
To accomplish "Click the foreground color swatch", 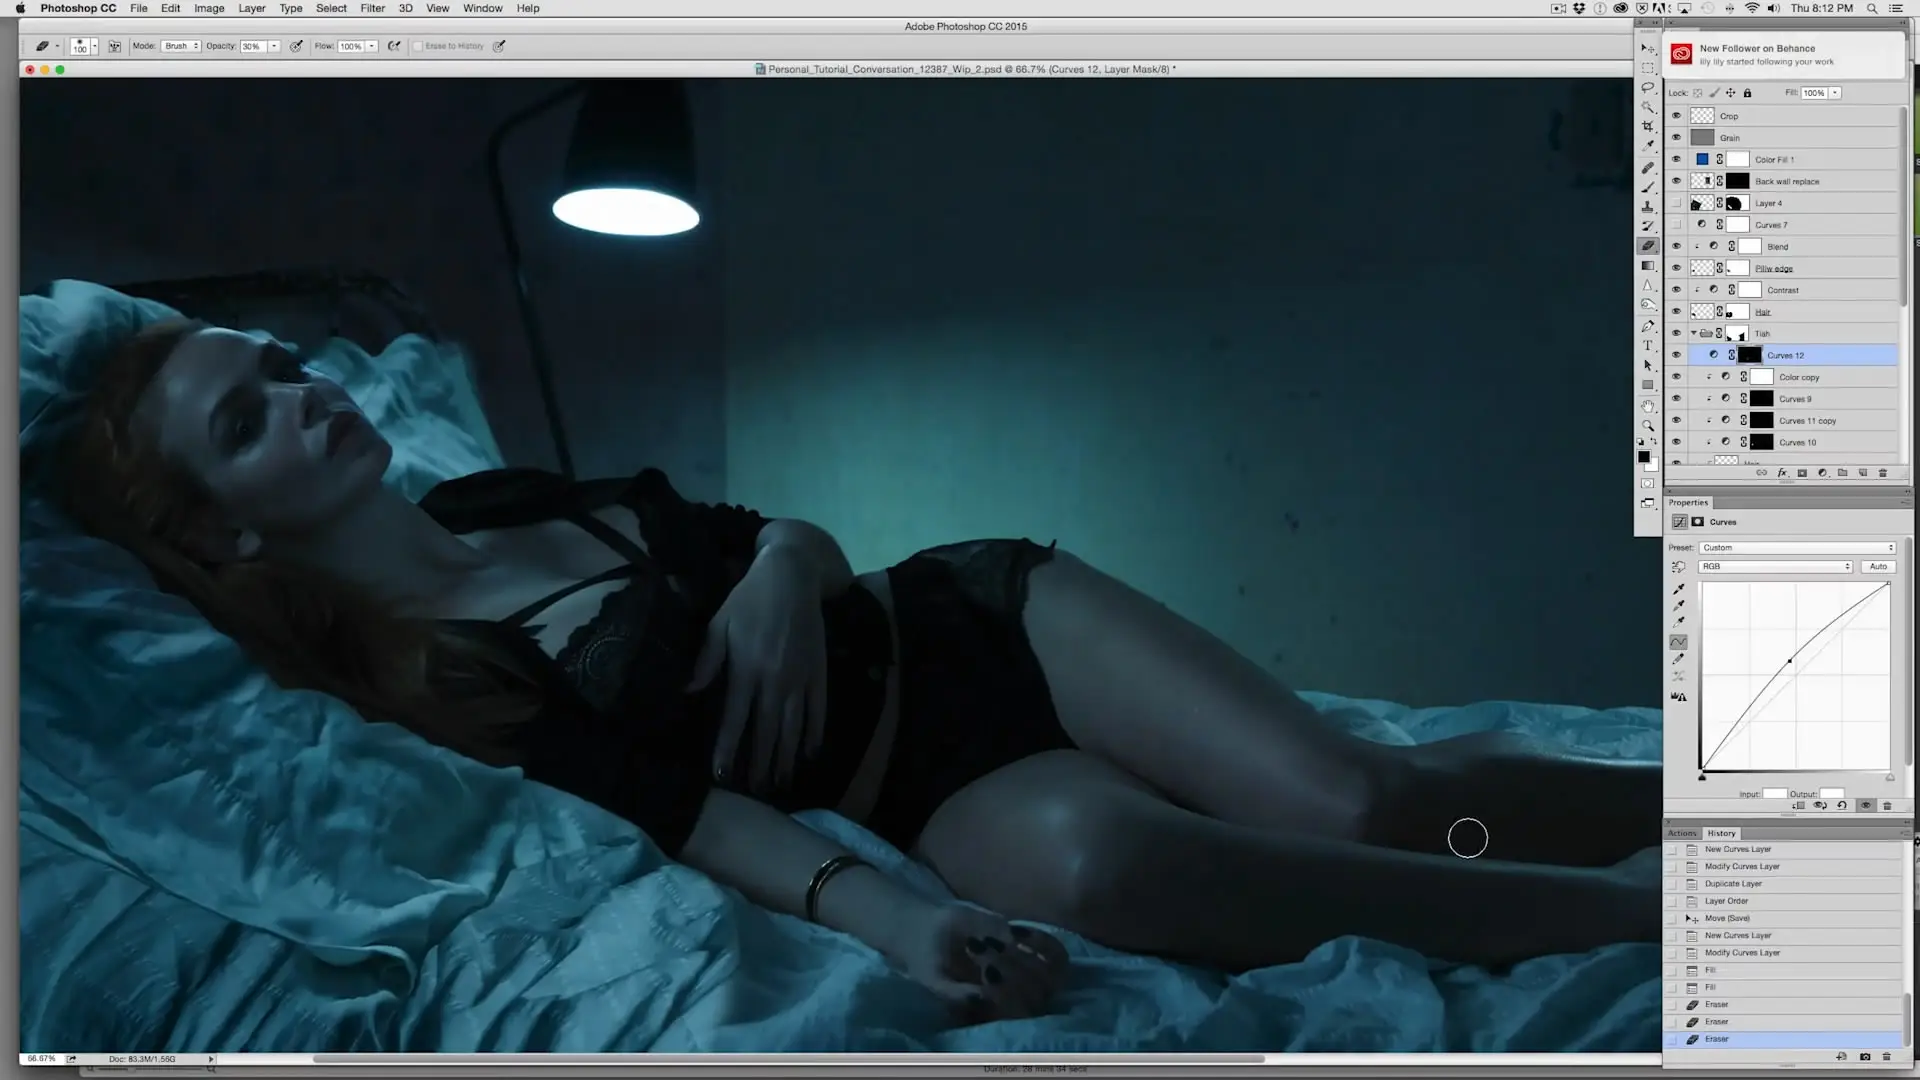I will pos(1643,457).
